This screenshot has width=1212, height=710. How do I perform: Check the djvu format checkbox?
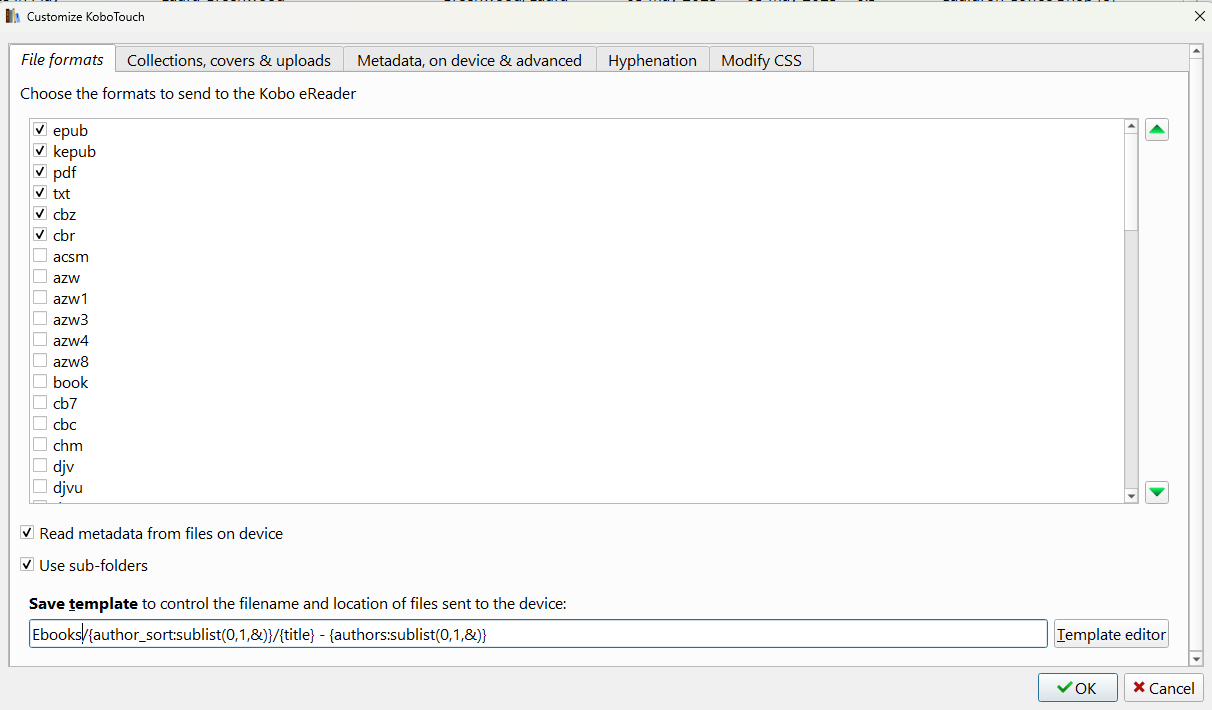tap(40, 487)
